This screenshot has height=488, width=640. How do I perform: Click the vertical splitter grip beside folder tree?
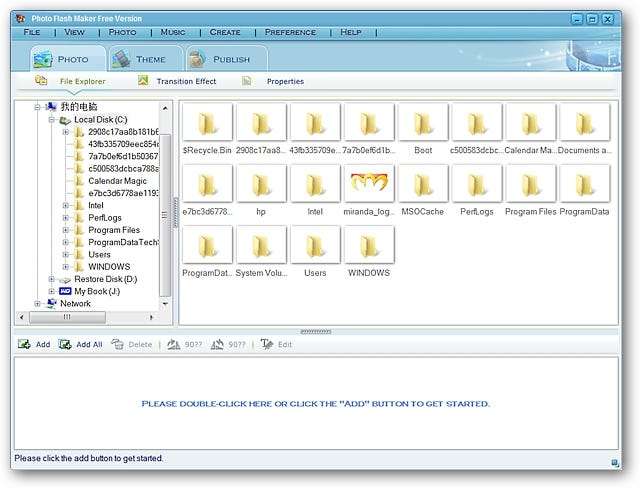point(176,213)
